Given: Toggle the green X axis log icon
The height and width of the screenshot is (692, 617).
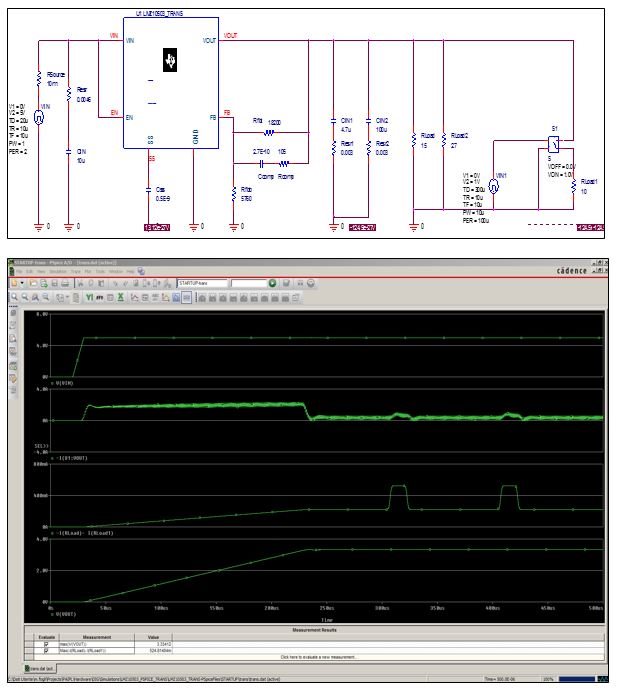Looking at the screenshot, I should point(120,297).
